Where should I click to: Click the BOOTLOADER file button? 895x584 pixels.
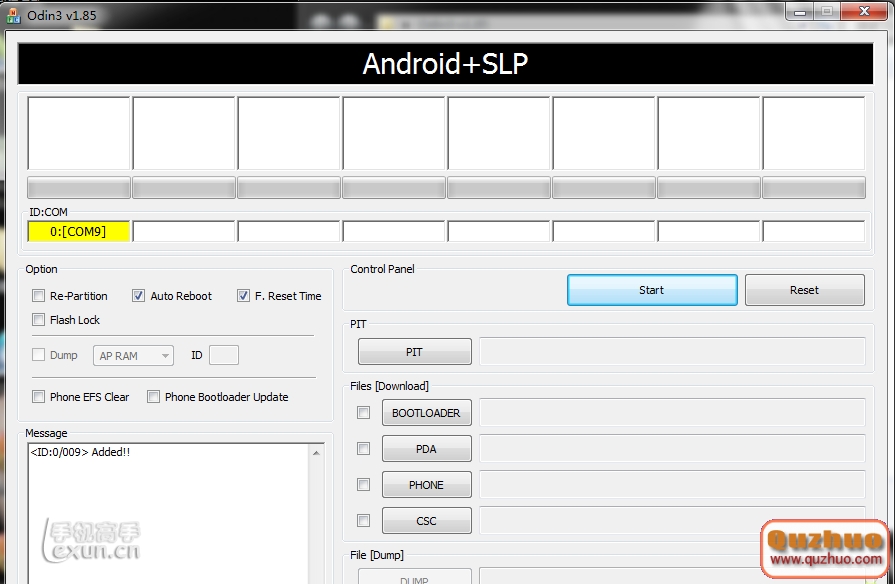[426, 413]
